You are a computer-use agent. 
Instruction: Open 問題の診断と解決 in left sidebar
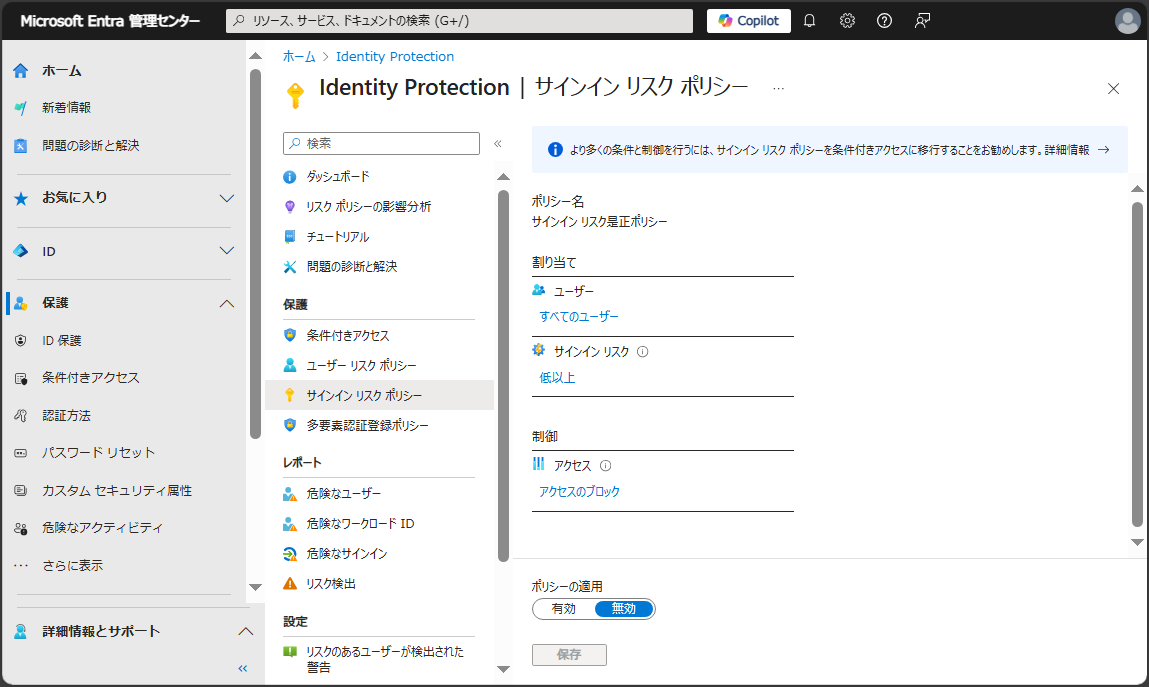[x=90, y=145]
